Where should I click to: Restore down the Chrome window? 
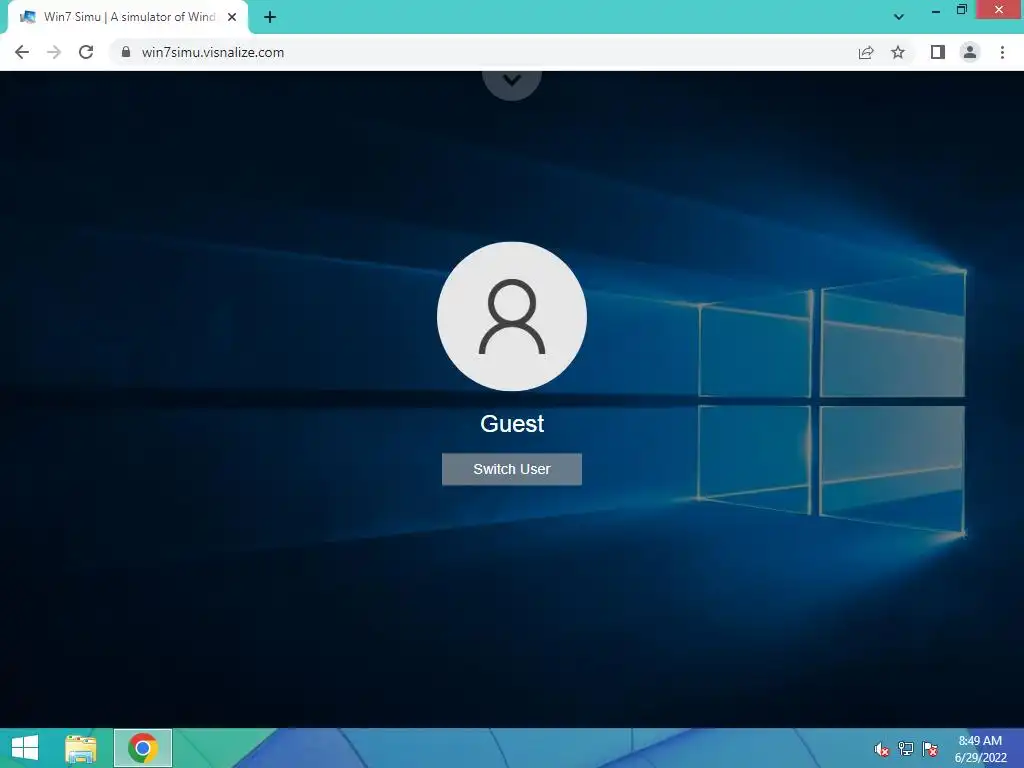coord(961,10)
